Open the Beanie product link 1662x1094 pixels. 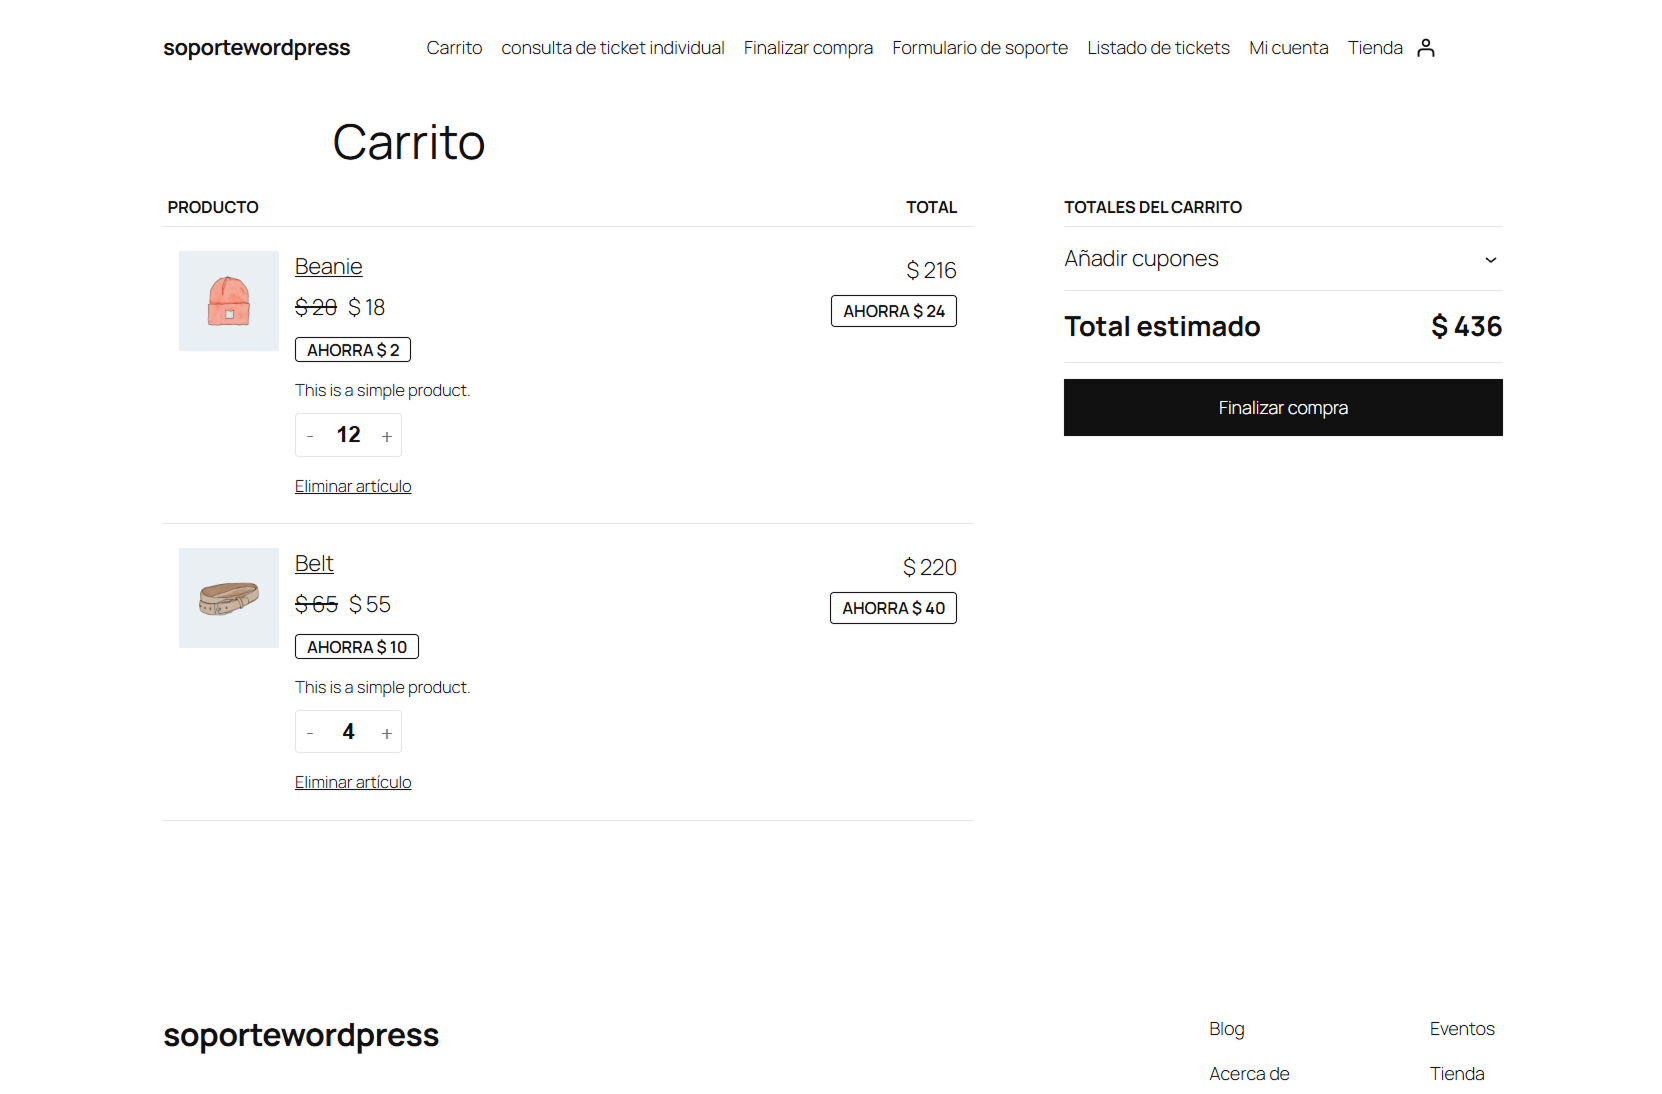click(328, 267)
